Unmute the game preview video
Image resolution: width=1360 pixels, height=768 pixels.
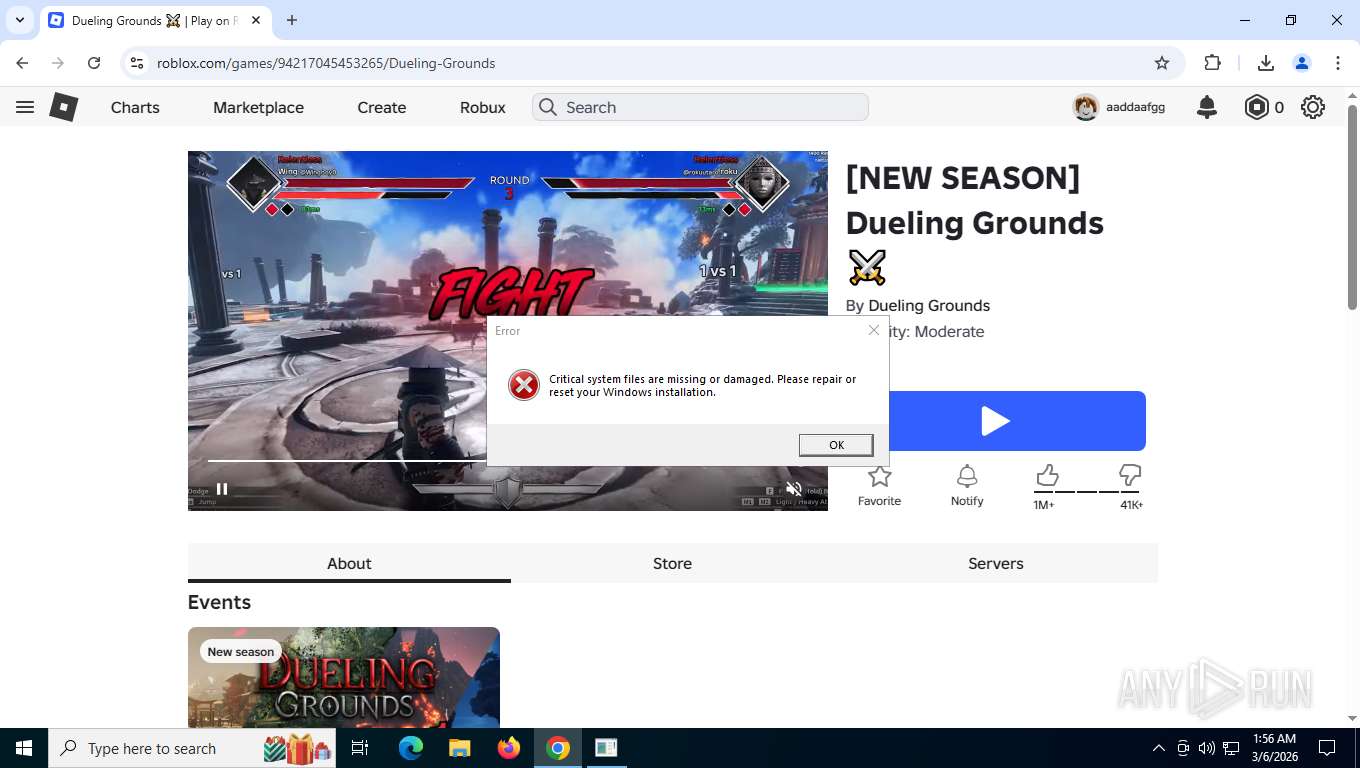point(794,489)
